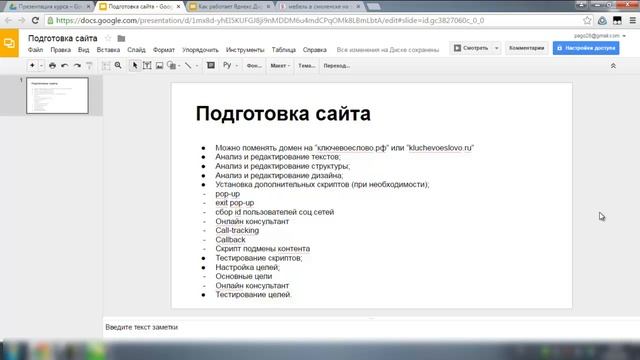Bookmark this page with the star icon

click(587, 20)
